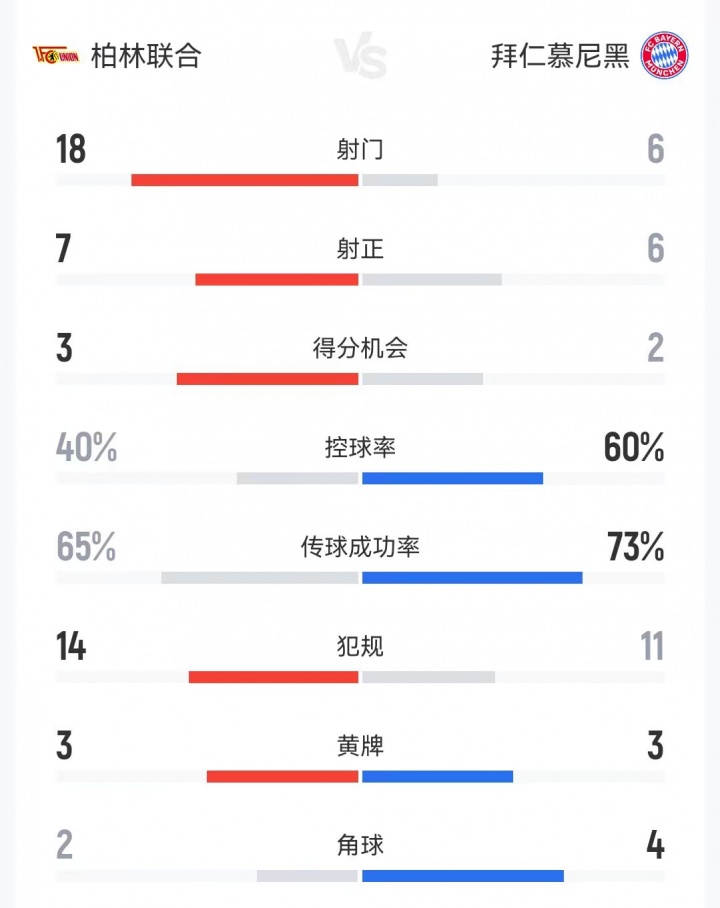
Task: Click the red 黄牌 yellow cards bar
Action: [x=282, y=776]
